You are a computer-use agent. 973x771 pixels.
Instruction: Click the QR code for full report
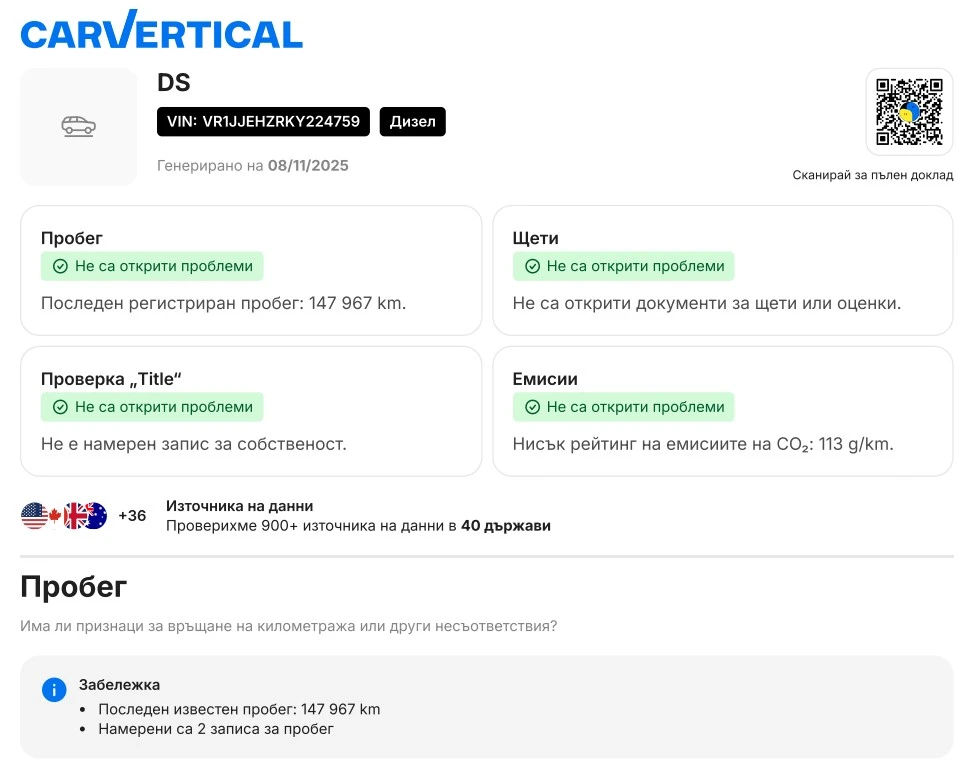pyautogui.click(x=909, y=111)
